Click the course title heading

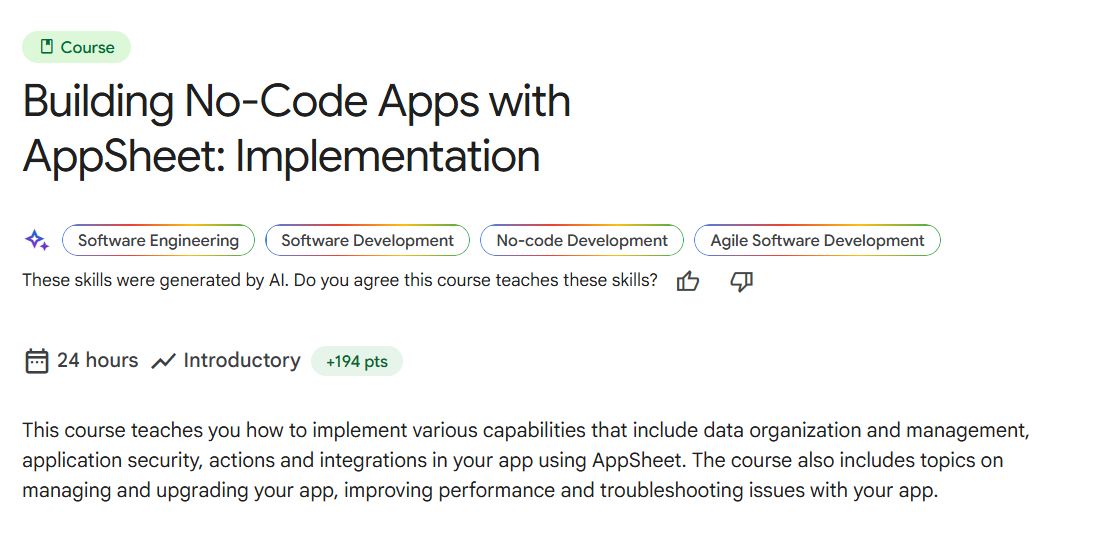tap(296, 129)
